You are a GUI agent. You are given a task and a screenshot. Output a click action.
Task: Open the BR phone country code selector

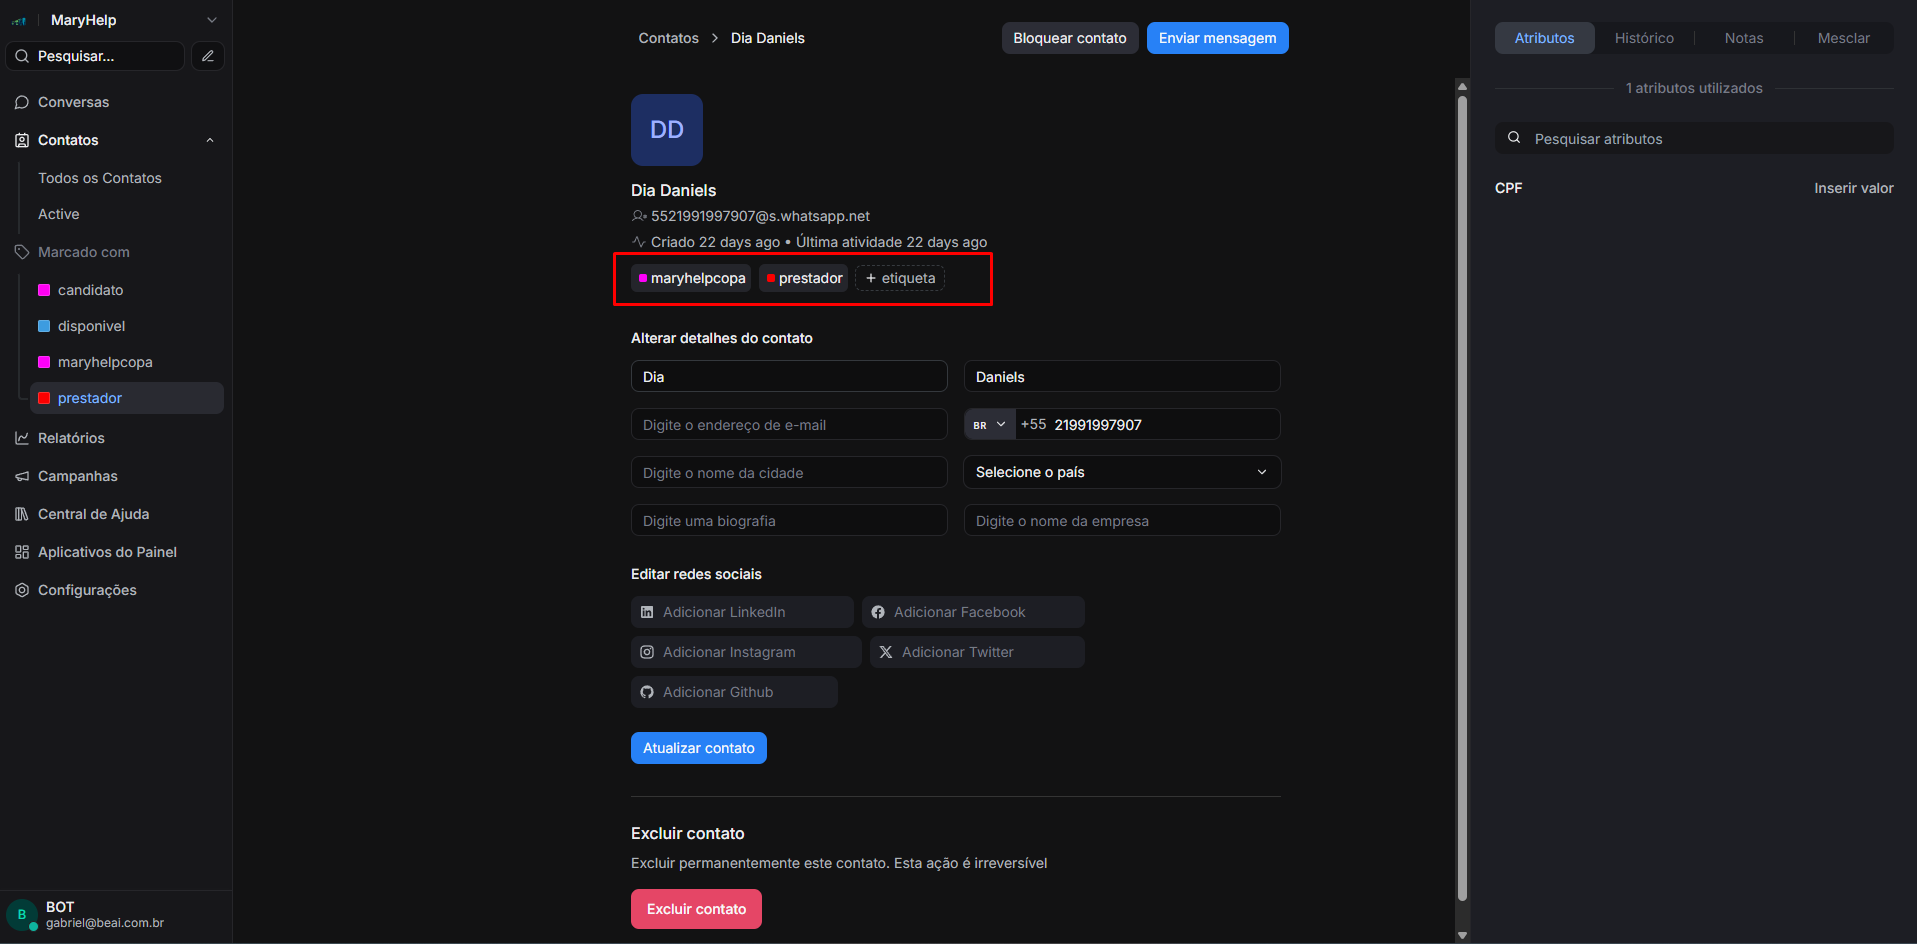coord(989,425)
